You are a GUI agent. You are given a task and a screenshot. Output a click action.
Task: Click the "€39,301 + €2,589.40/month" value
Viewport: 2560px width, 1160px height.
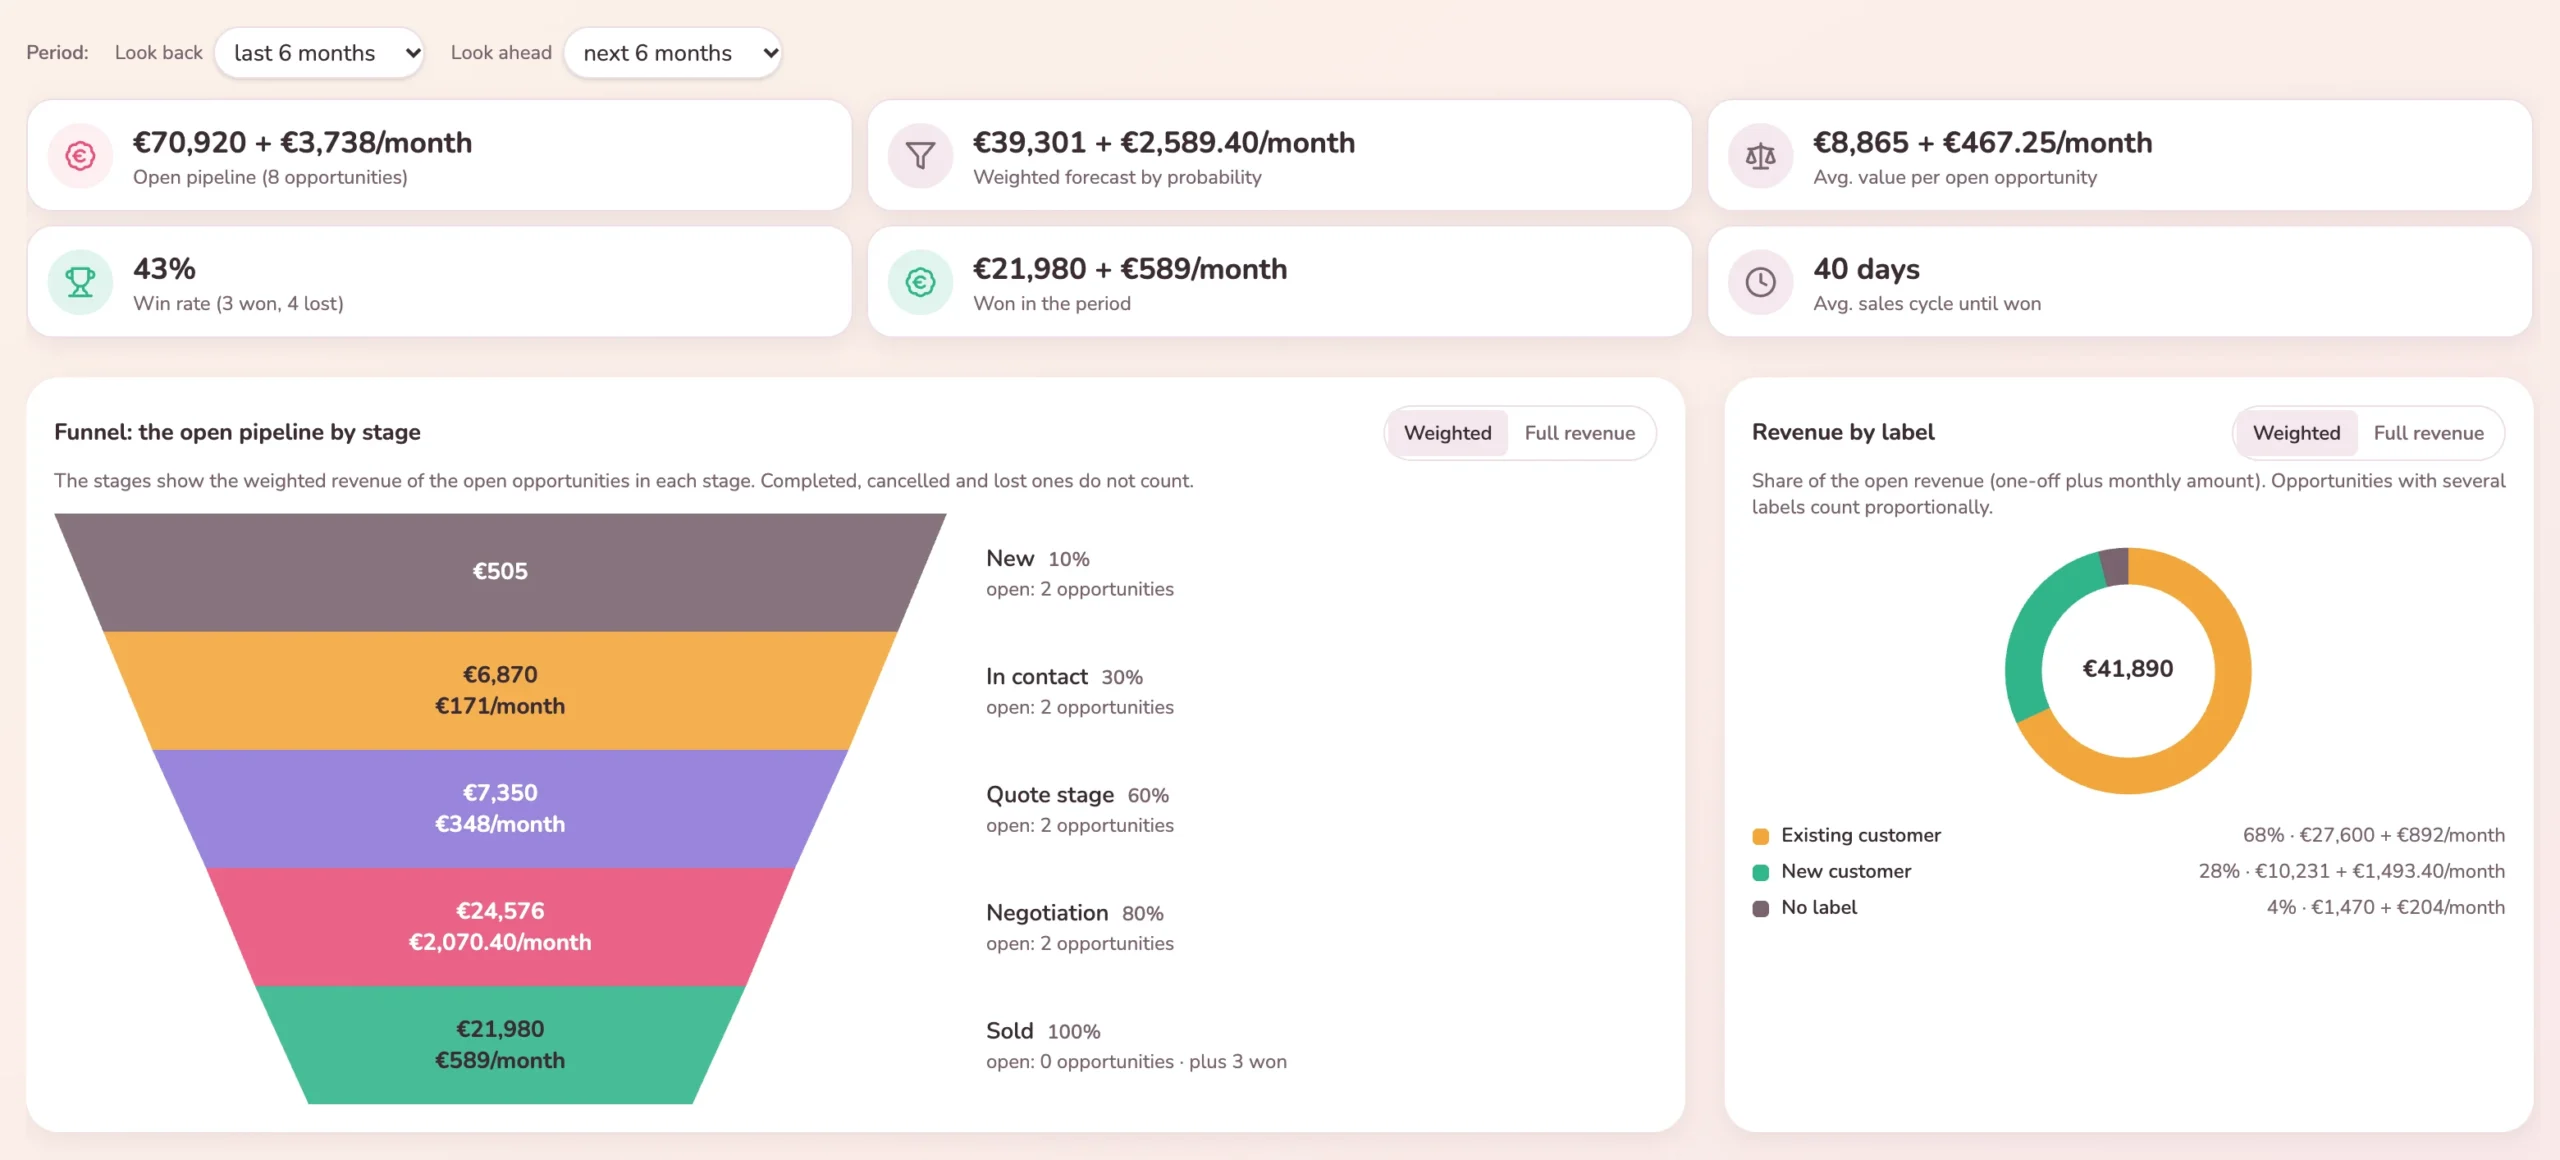tap(1164, 143)
